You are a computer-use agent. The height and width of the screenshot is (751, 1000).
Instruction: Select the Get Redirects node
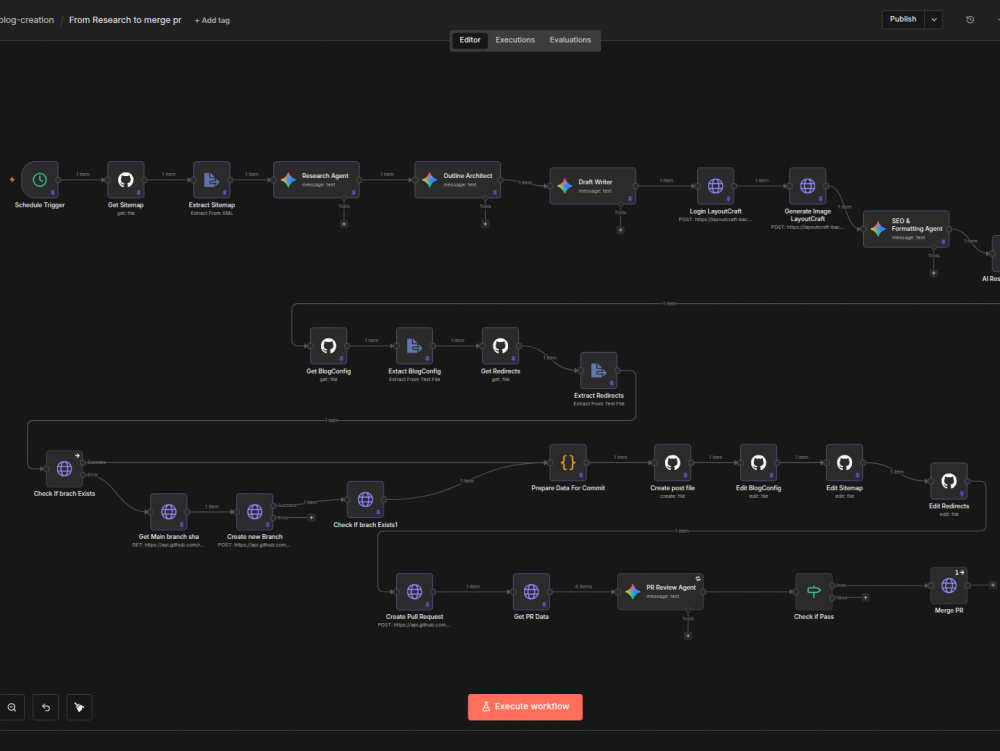(501, 346)
